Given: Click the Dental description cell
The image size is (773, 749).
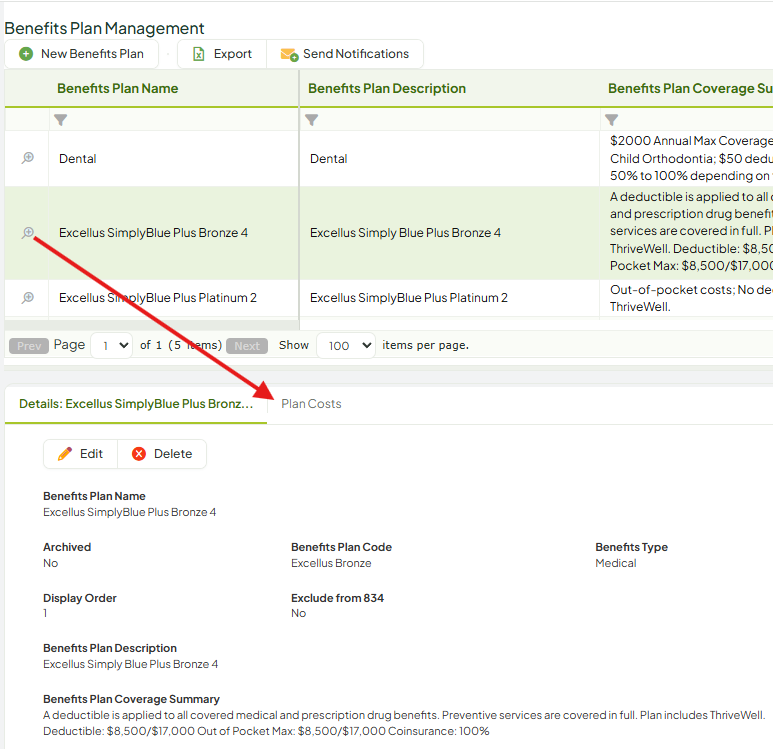Looking at the screenshot, I should pyautogui.click(x=449, y=159).
